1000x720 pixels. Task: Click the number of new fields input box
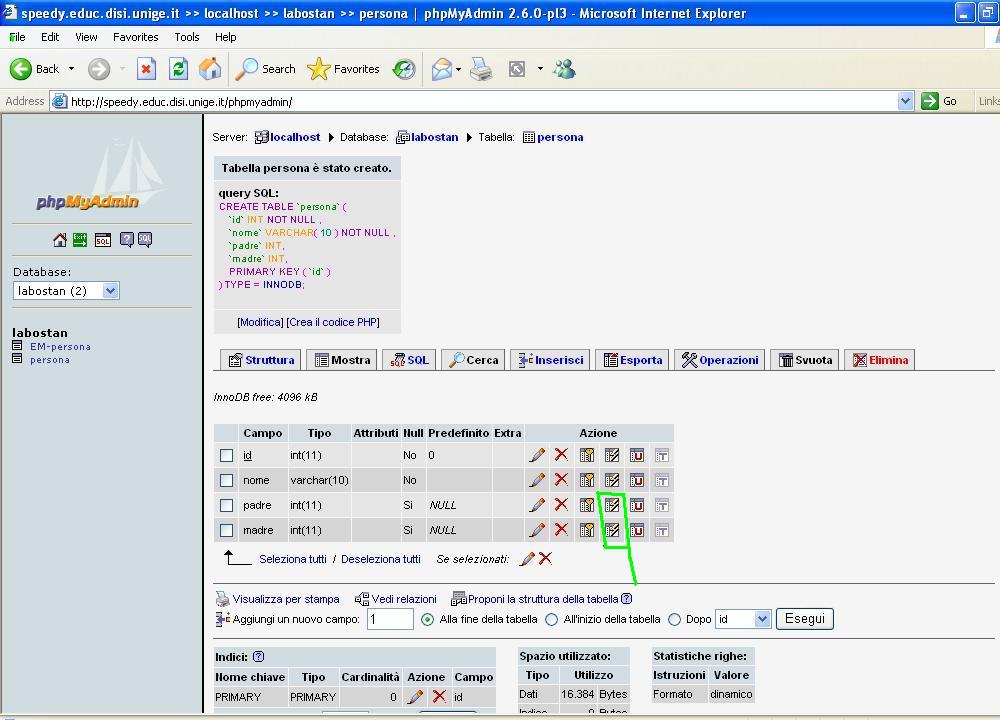390,619
